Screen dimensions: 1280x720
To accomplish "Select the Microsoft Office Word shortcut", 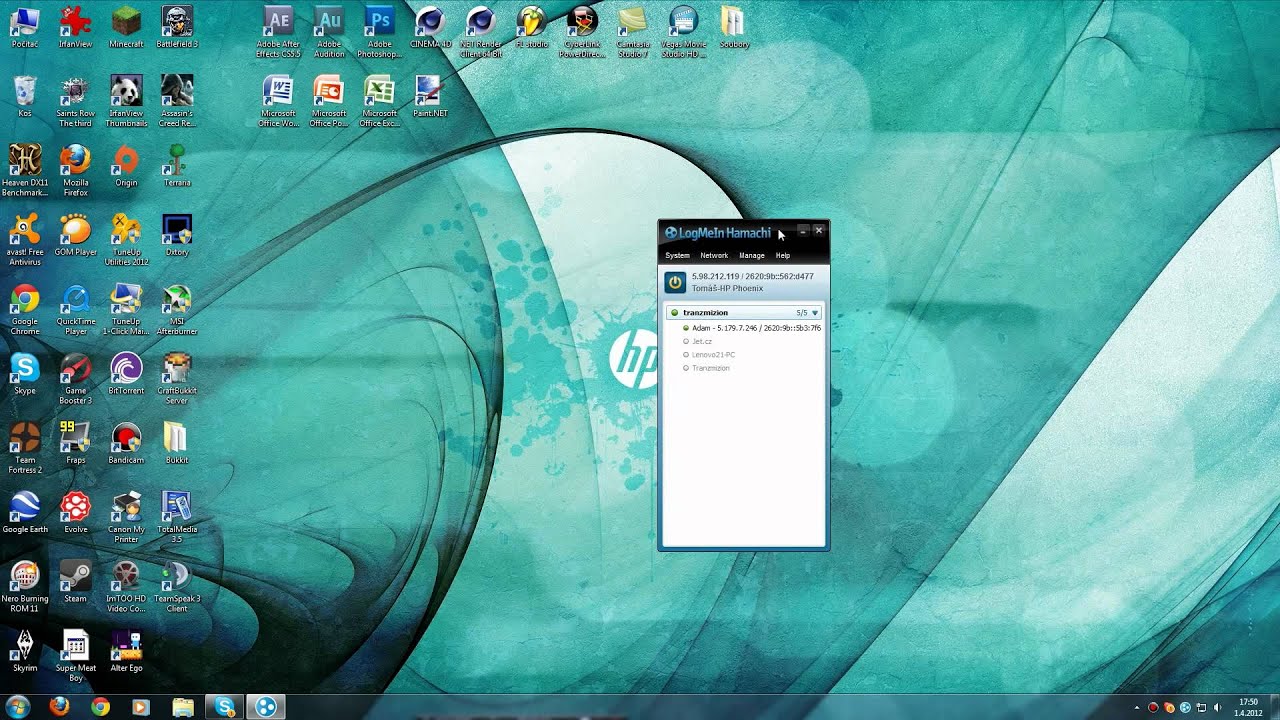I will click(x=278, y=101).
